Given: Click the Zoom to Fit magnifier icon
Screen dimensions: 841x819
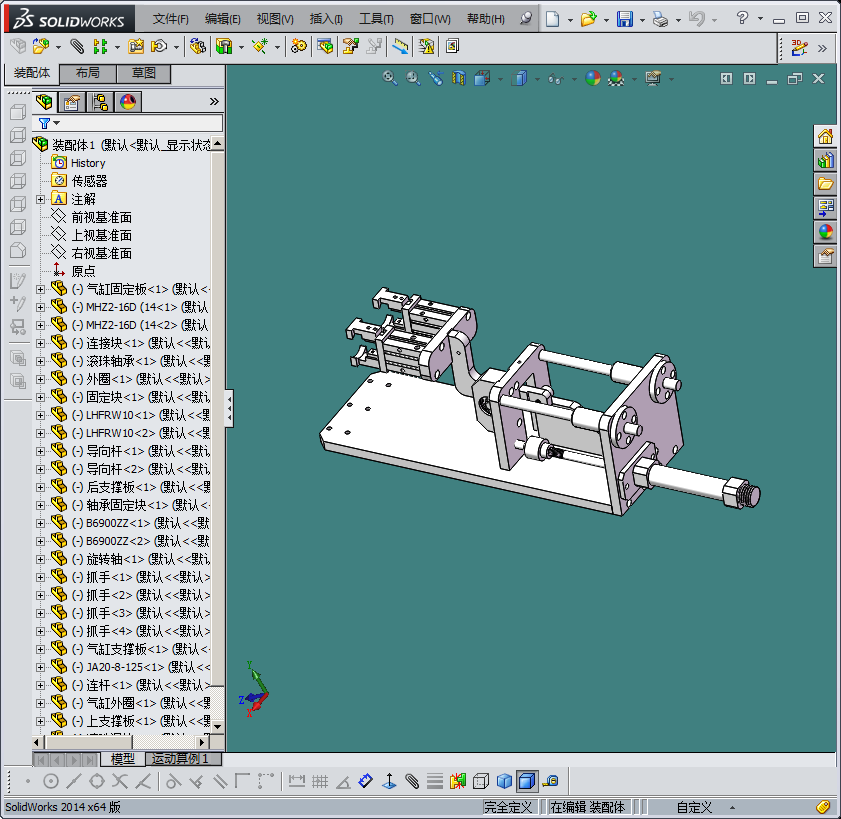Looking at the screenshot, I should tap(390, 78).
